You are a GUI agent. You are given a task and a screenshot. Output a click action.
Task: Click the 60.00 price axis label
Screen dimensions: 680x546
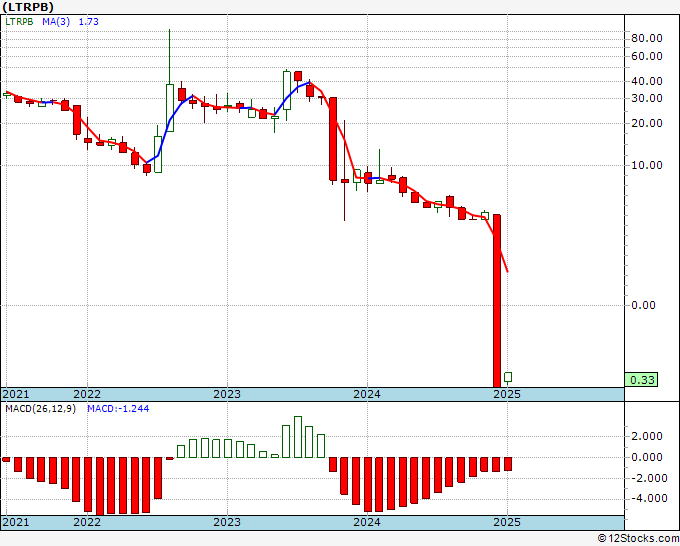pyautogui.click(x=647, y=56)
